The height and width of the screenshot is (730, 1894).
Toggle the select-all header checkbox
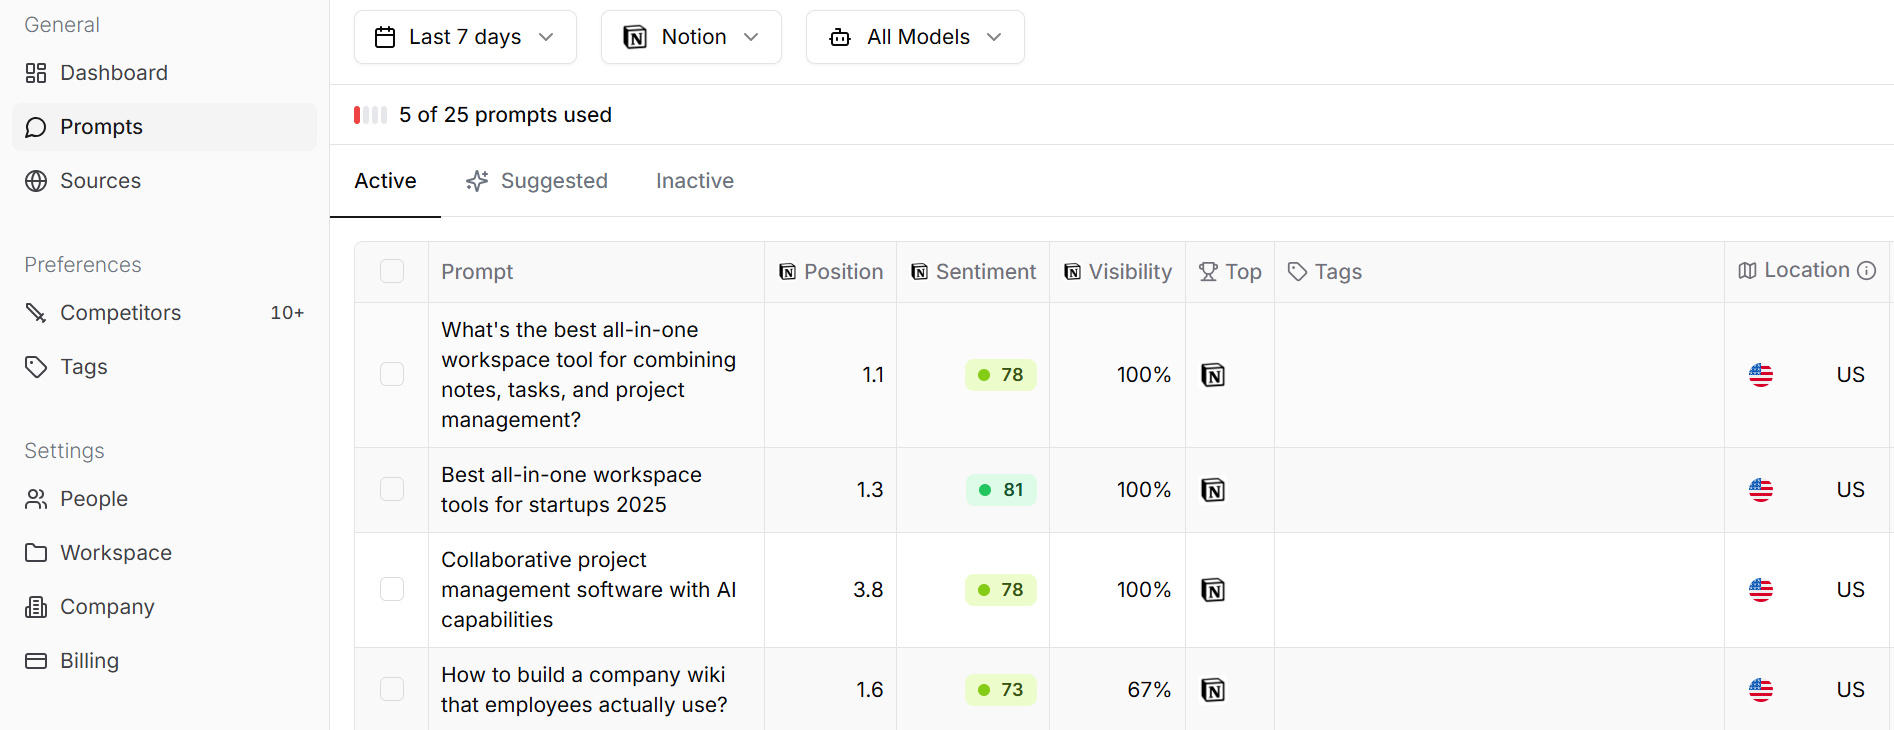point(392,272)
